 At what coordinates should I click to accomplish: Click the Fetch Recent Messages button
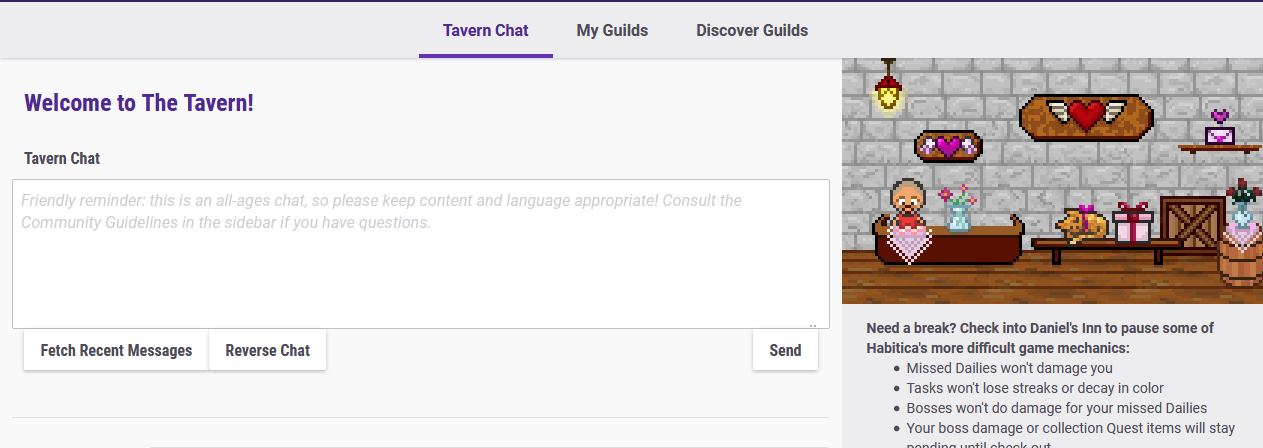(116, 350)
